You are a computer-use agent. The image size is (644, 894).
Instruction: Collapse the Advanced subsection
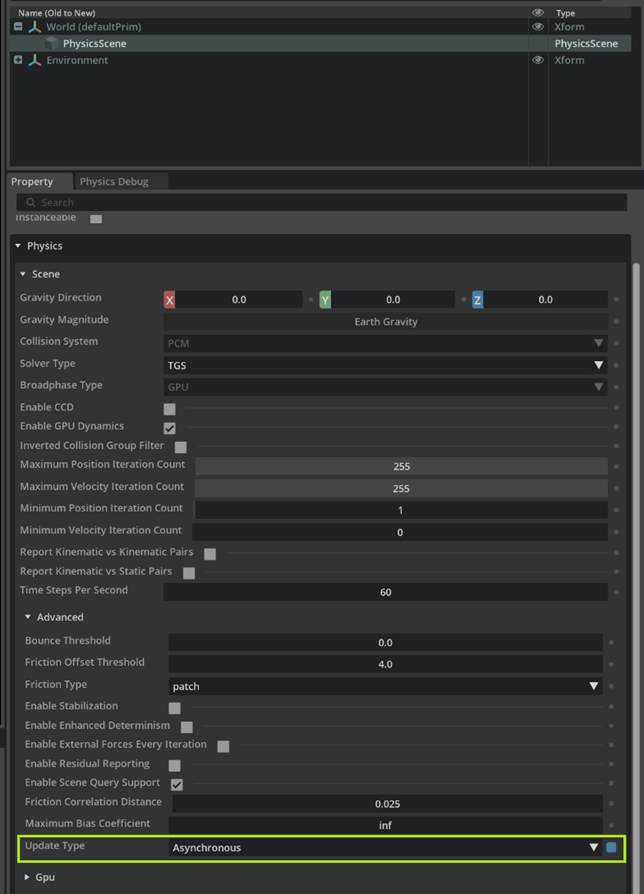[28, 617]
